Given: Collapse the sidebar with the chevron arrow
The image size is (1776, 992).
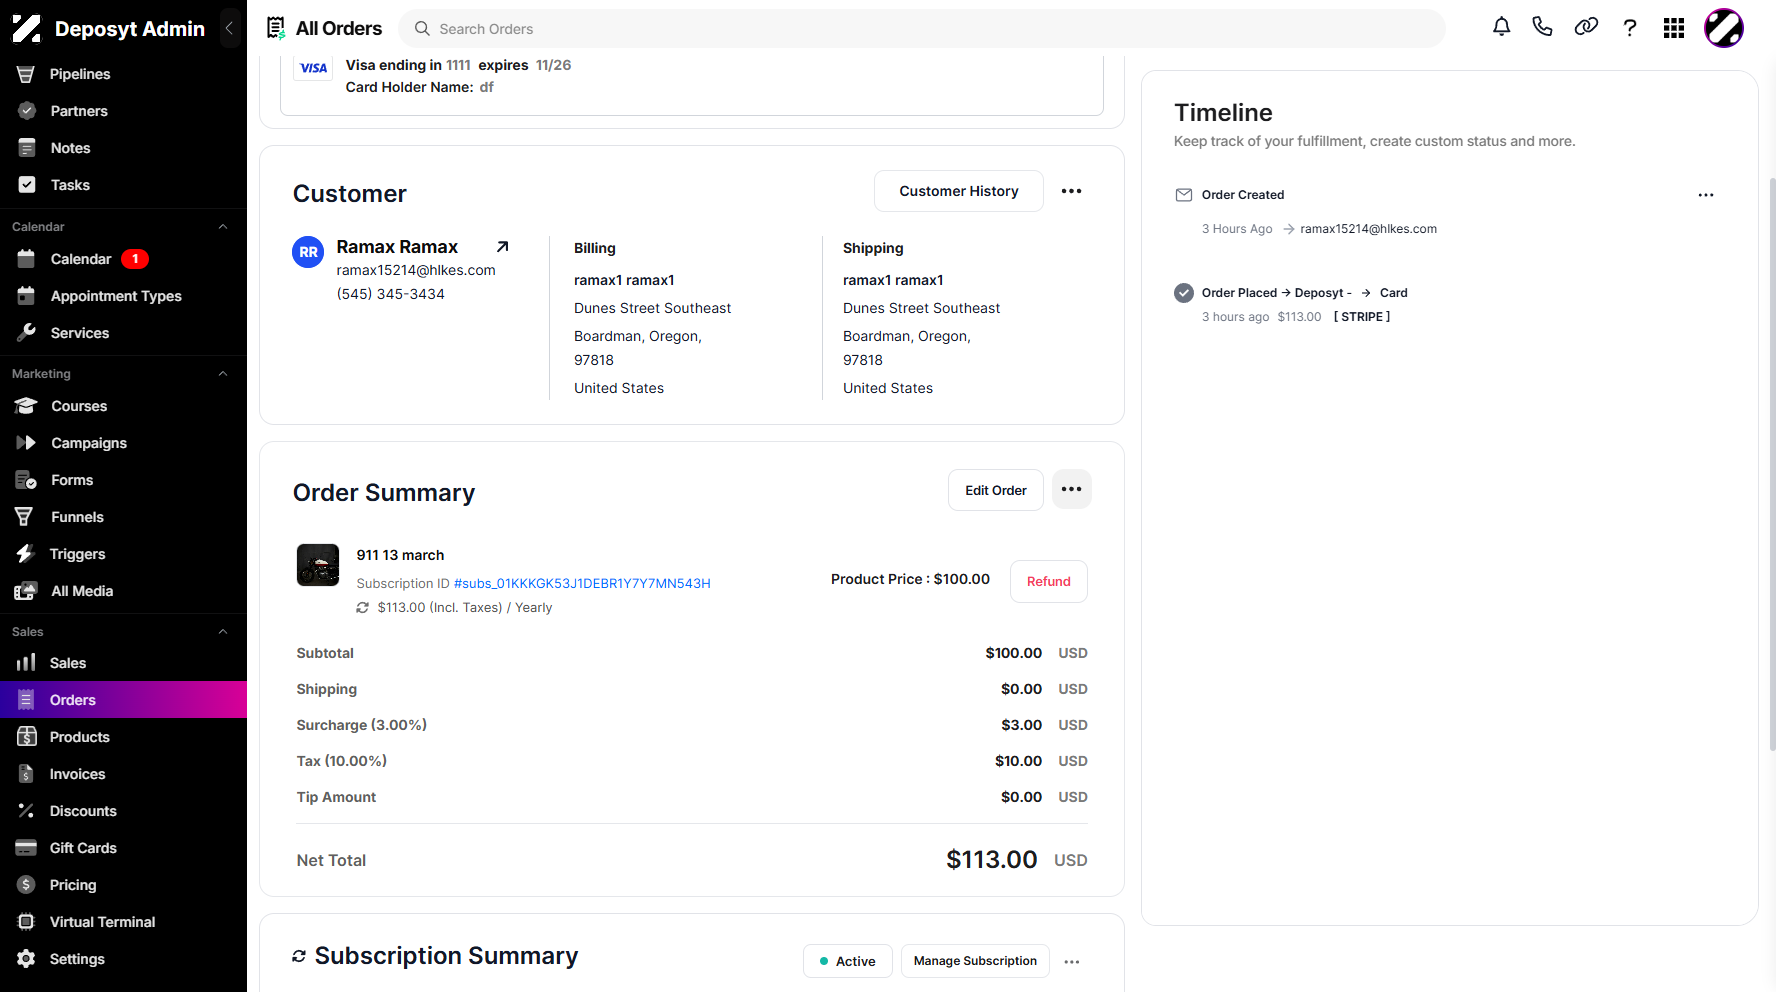Looking at the screenshot, I should click(229, 29).
